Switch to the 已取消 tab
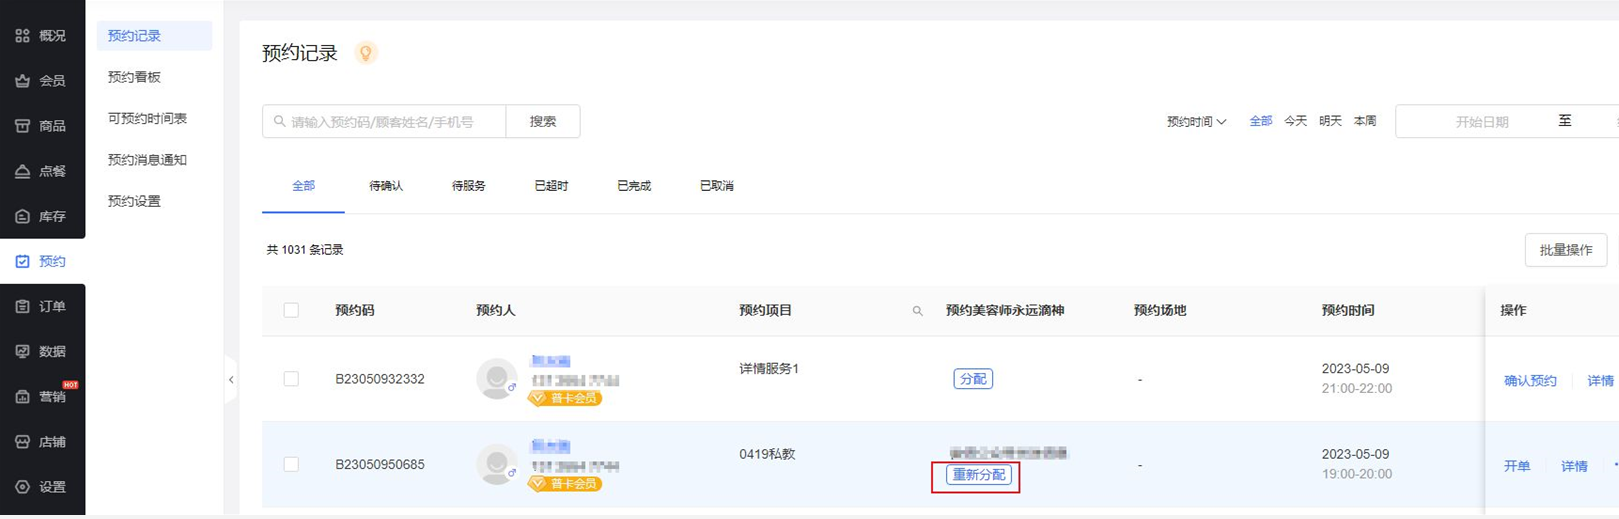Viewport: 1619px width, 519px height. [717, 186]
